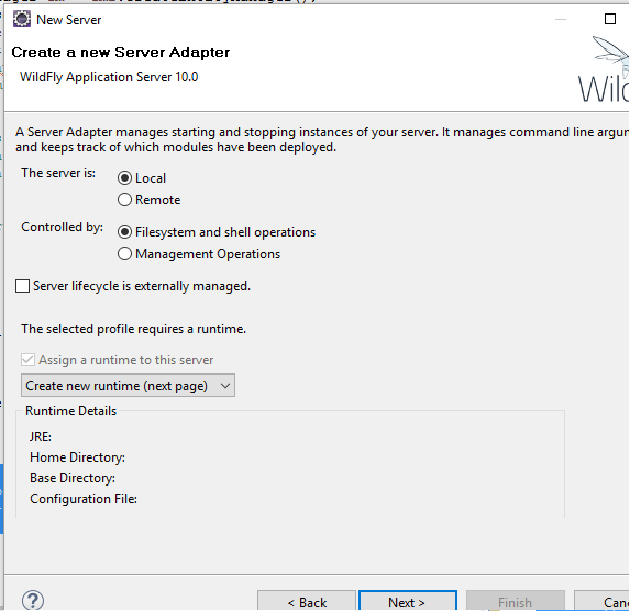Image resolution: width=629 pixels, height=611 pixels.
Task: Select the Remote server radio button
Action: click(x=125, y=199)
